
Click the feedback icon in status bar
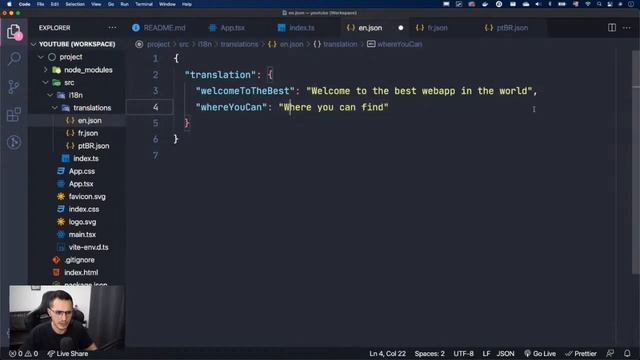610,353
